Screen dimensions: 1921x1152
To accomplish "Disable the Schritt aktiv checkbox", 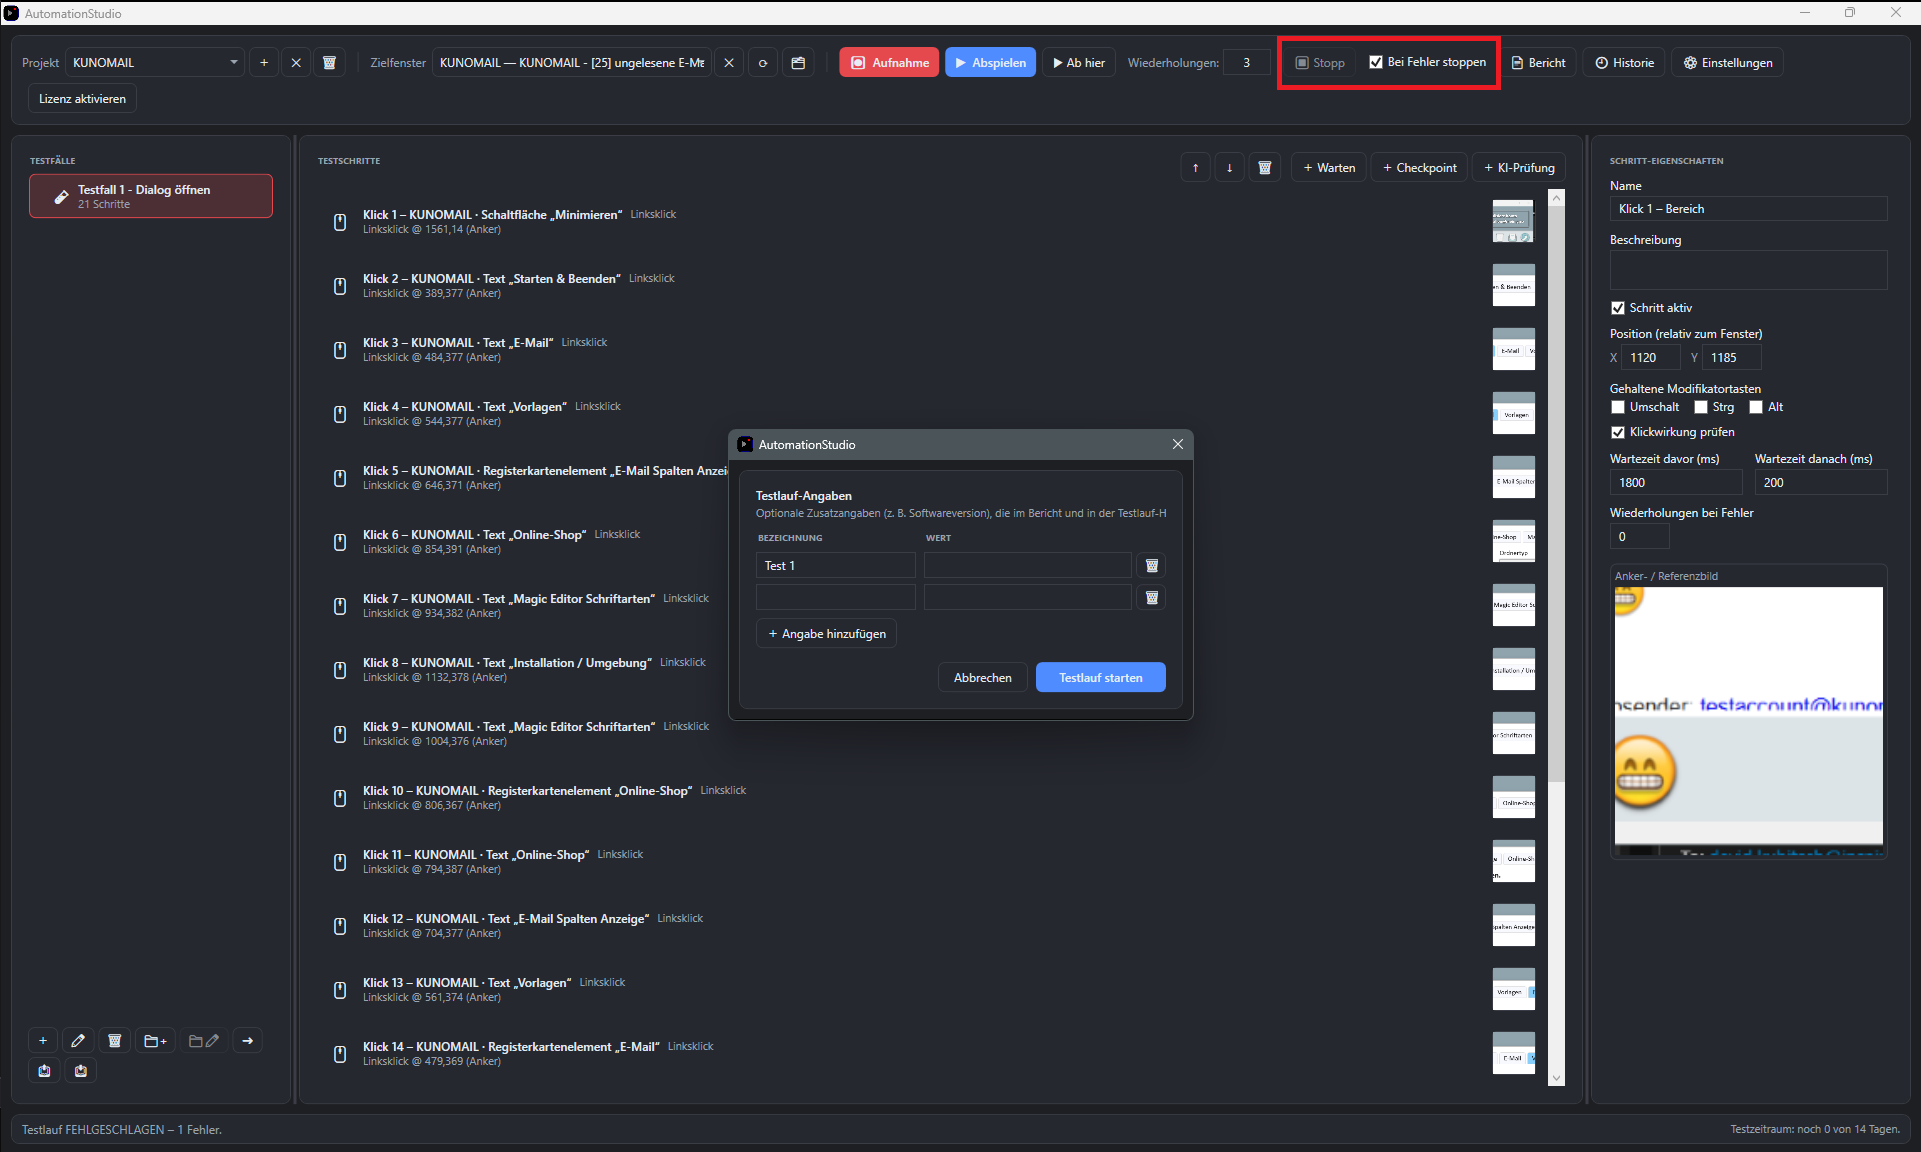I will pos(1618,308).
